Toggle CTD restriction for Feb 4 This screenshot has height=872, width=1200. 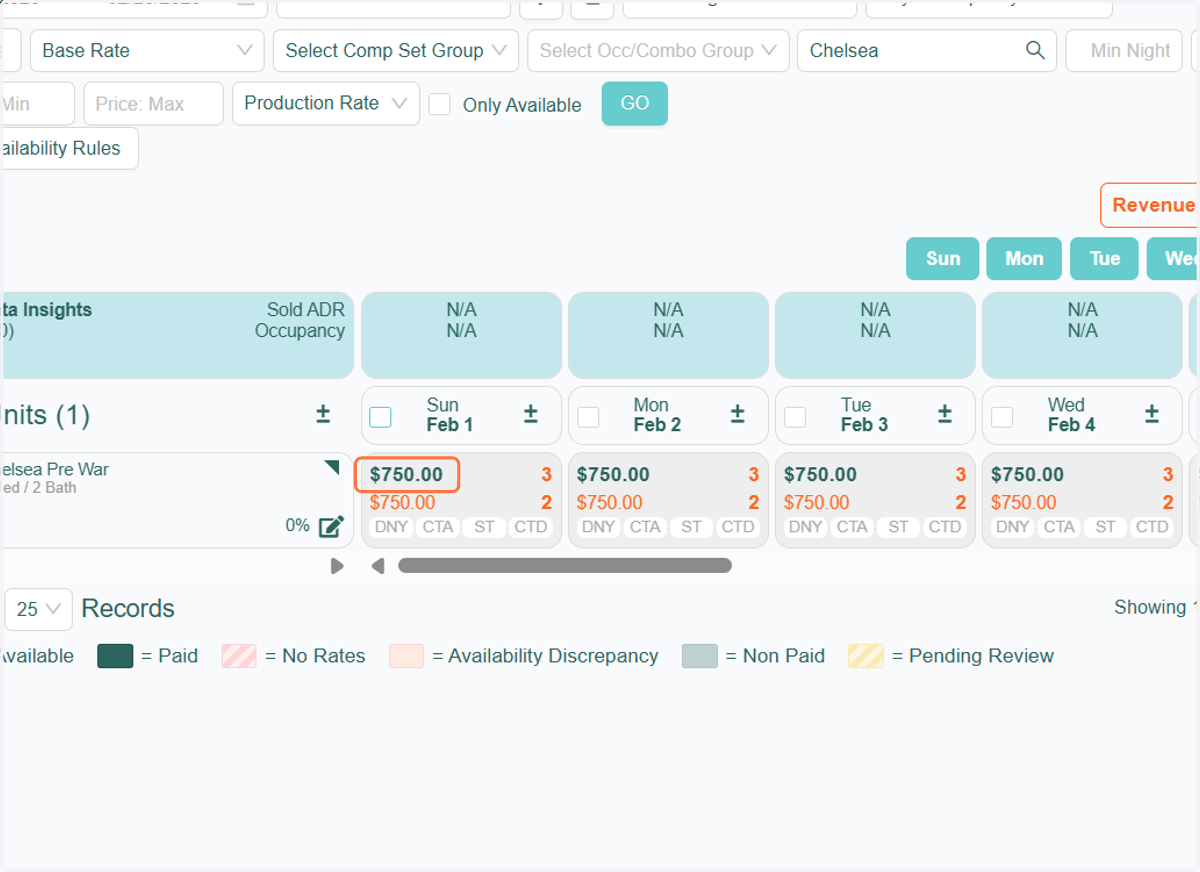click(x=1152, y=527)
